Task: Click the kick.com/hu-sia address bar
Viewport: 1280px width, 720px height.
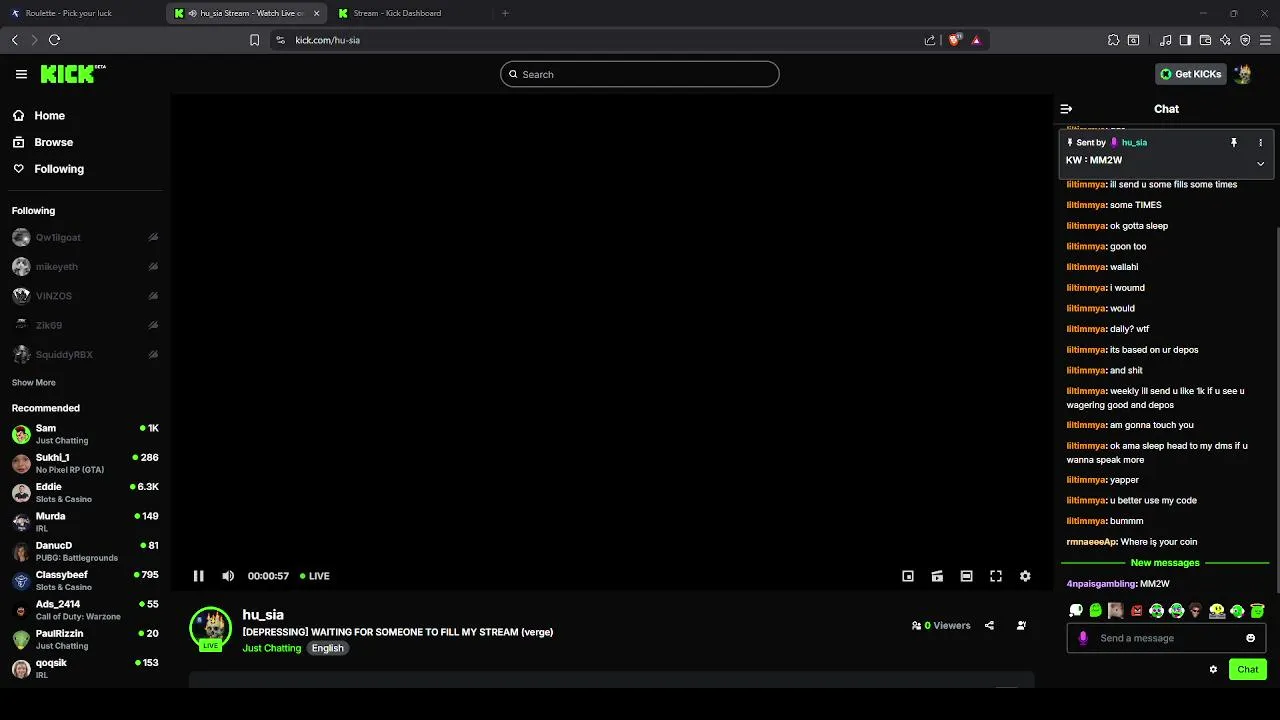Action: [x=600, y=40]
